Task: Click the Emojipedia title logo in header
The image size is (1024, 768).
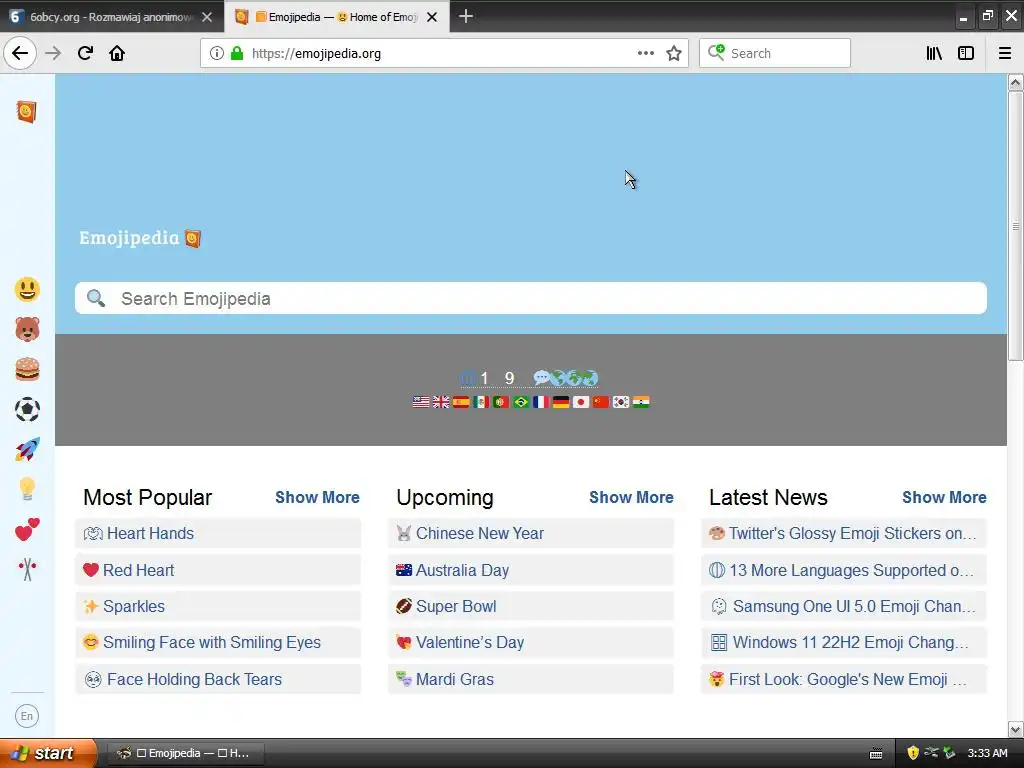Action: point(140,238)
